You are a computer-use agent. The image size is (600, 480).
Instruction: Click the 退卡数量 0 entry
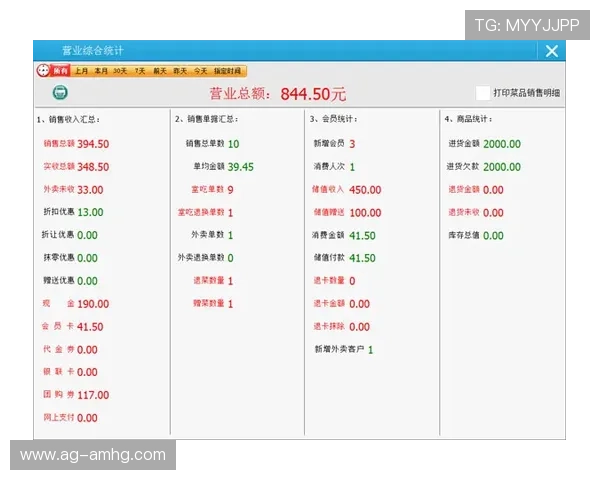(x=334, y=281)
